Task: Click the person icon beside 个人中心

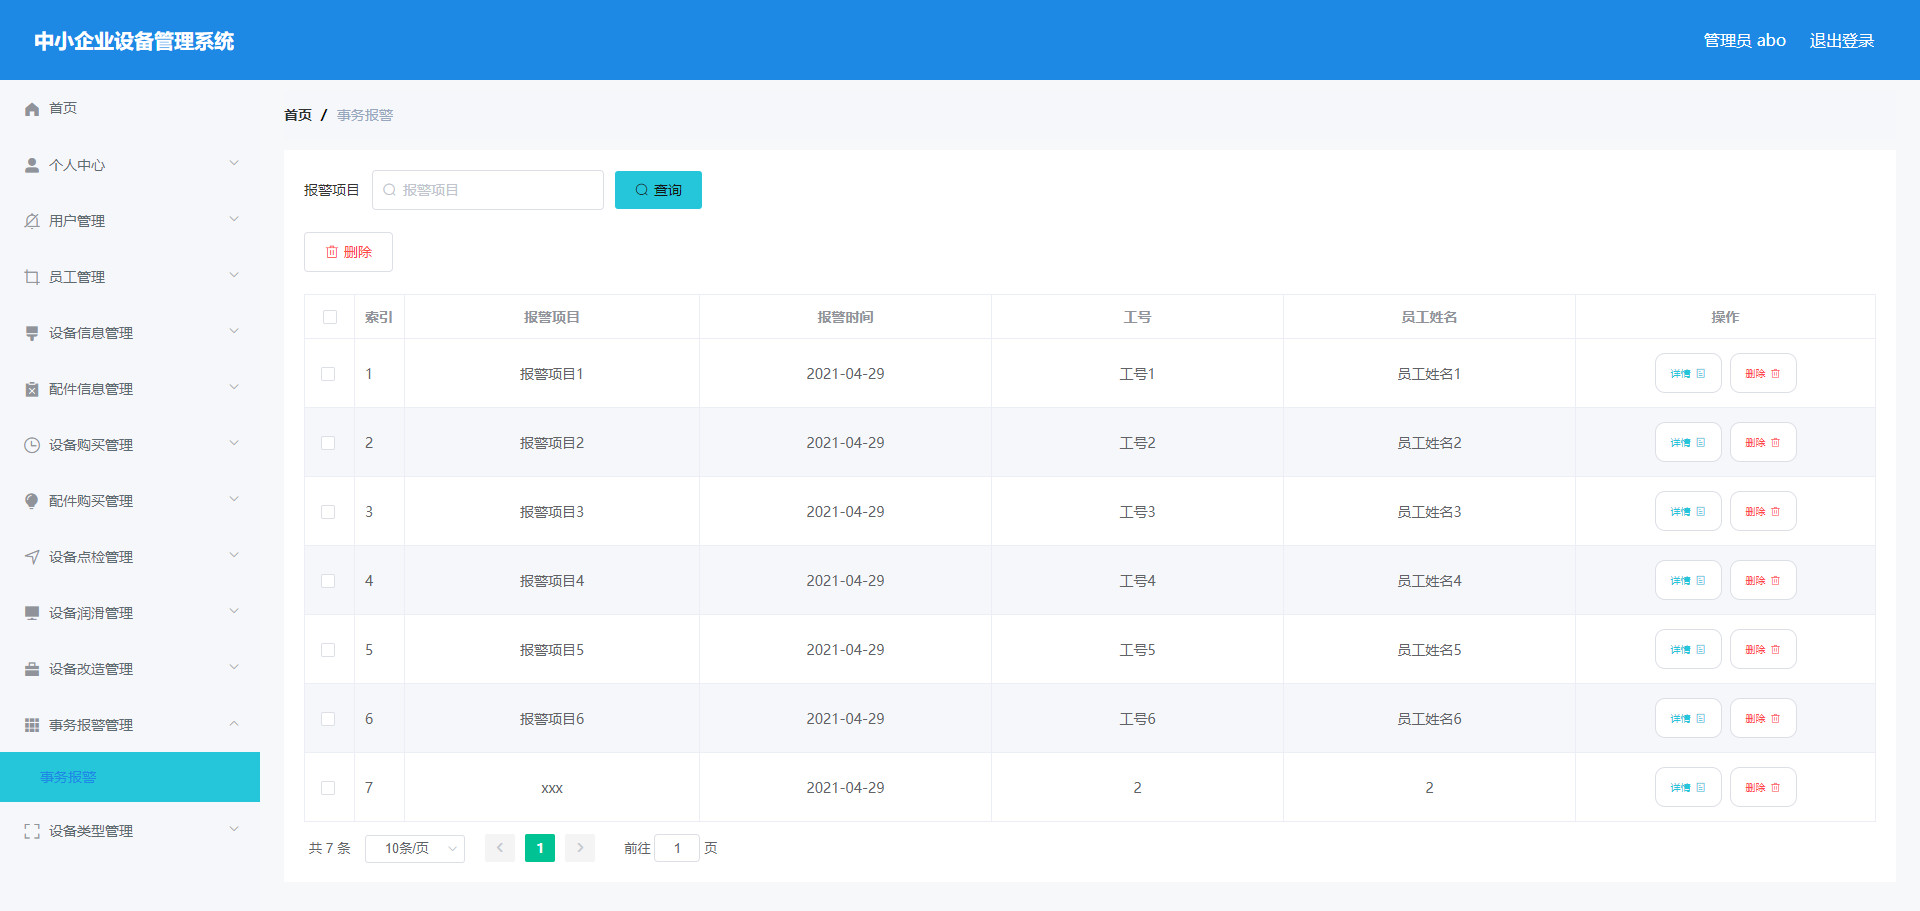Action: (32, 165)
